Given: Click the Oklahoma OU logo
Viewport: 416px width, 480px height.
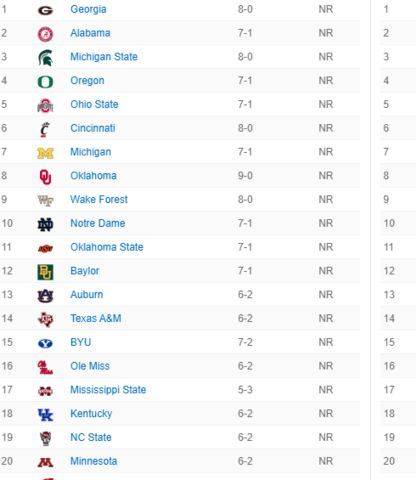Looking at the screenshot, I should point(45,177).
